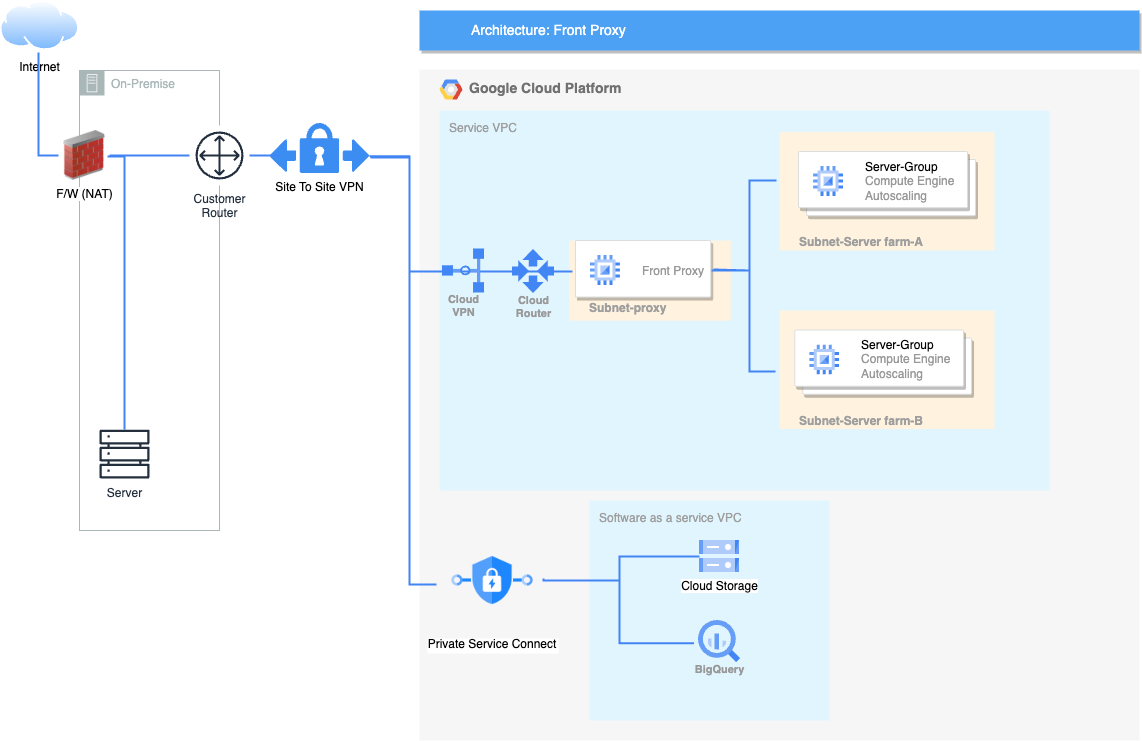The image size is (1142, 741).
Task: Select the BigQuery magnifier icon
Action: pos(719,640)
